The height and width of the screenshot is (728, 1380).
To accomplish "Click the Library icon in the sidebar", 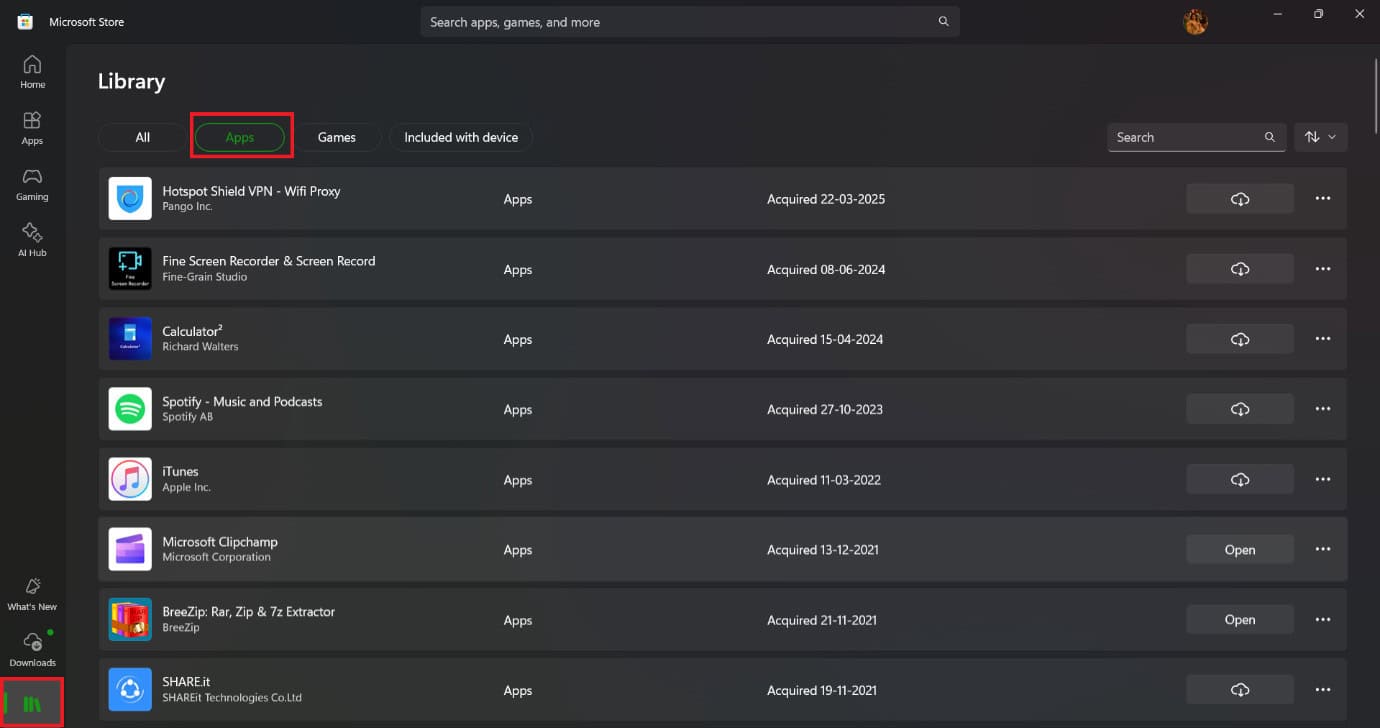I will click(x=32, y=703).
